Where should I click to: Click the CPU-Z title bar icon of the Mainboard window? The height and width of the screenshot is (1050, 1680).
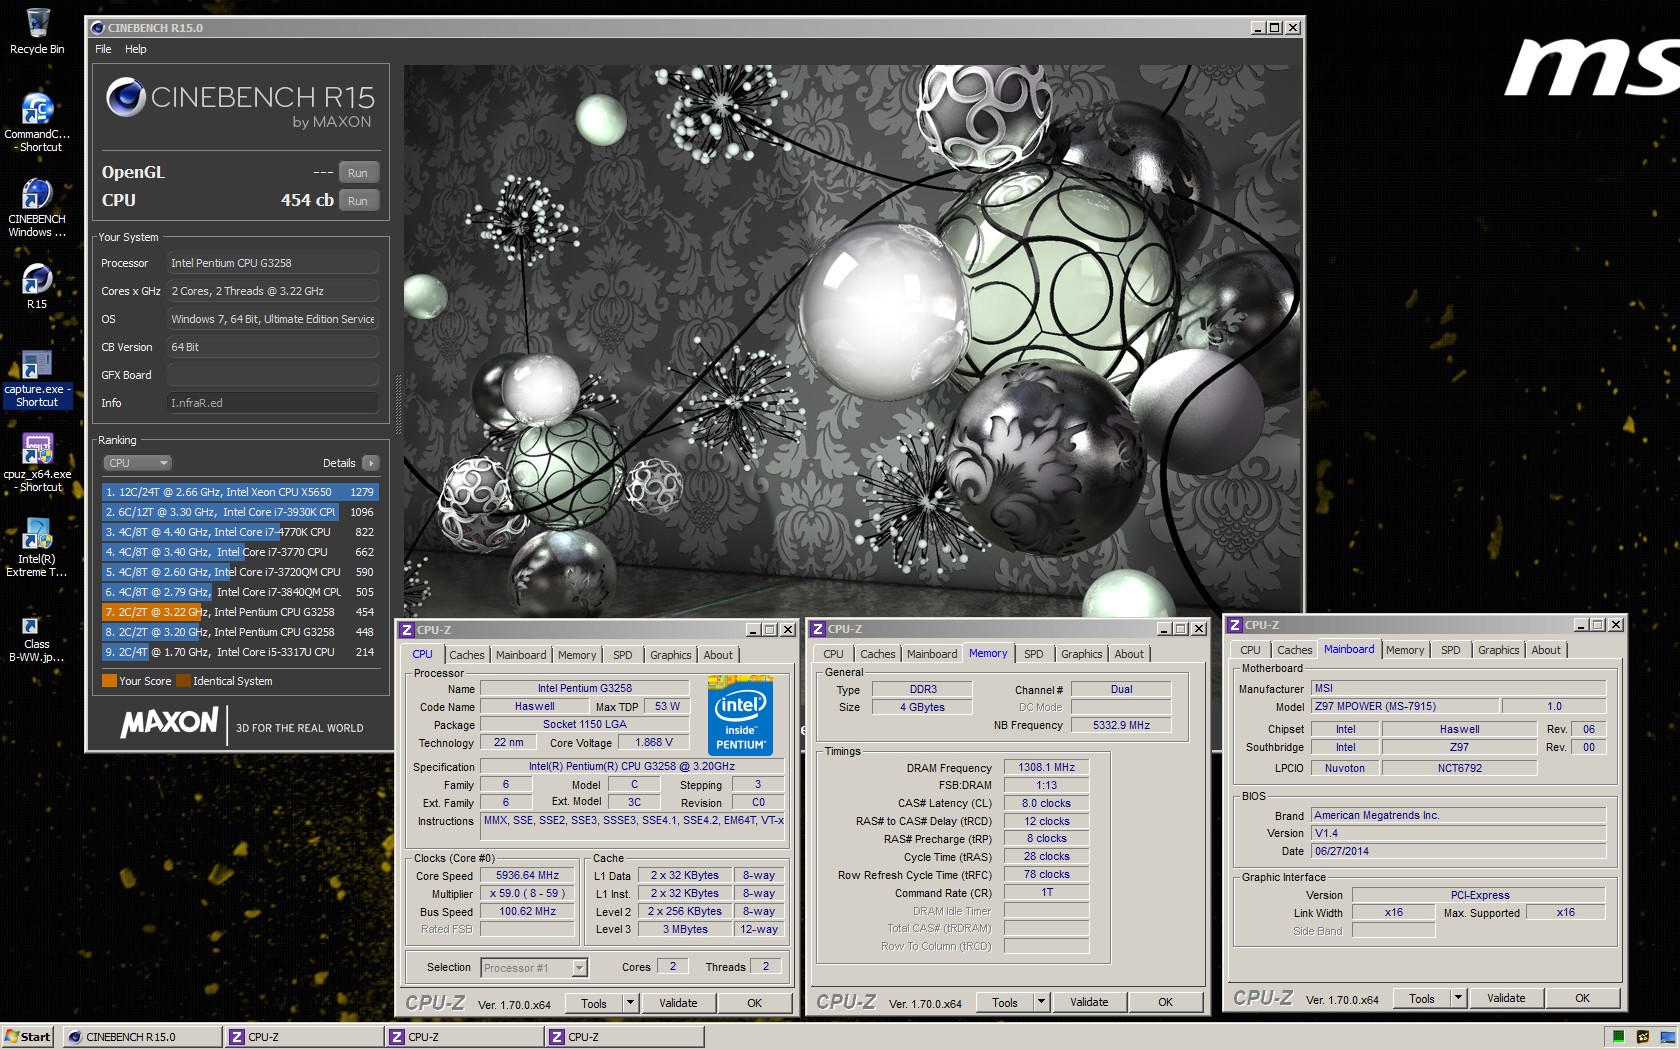[x=1235, y=625]
